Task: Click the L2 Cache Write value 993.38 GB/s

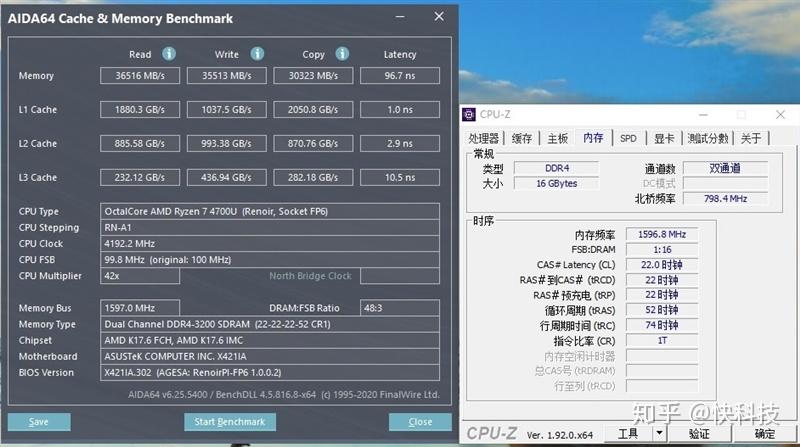Action: 227,143
